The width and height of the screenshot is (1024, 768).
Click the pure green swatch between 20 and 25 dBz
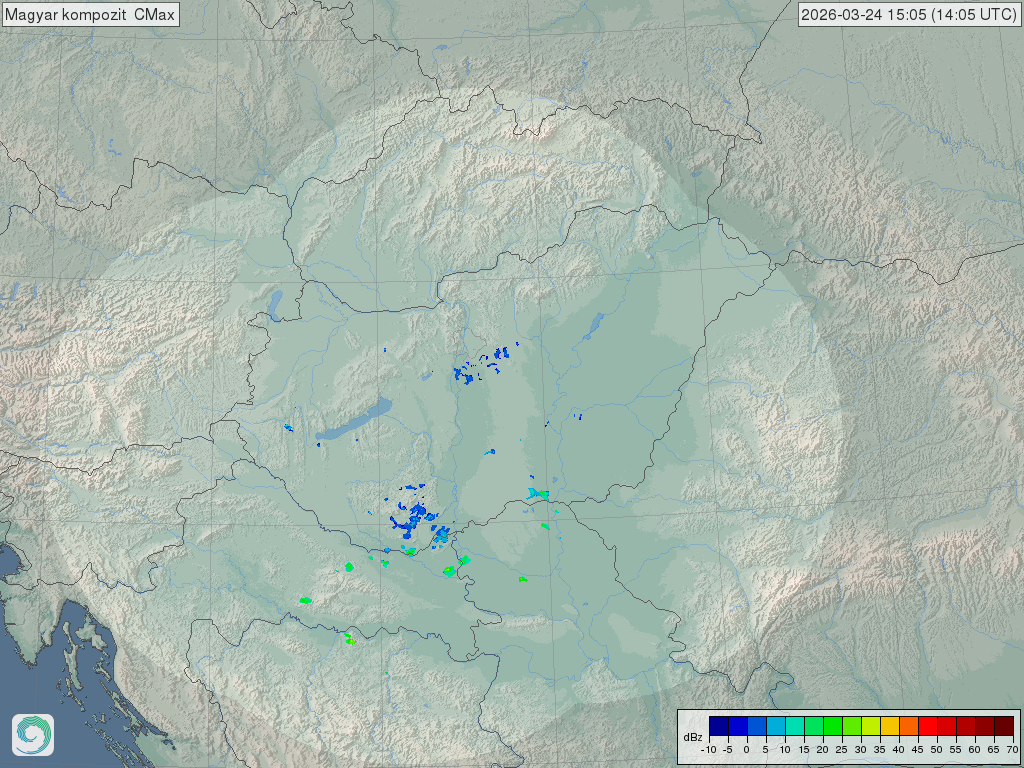(x=832, y=727)
